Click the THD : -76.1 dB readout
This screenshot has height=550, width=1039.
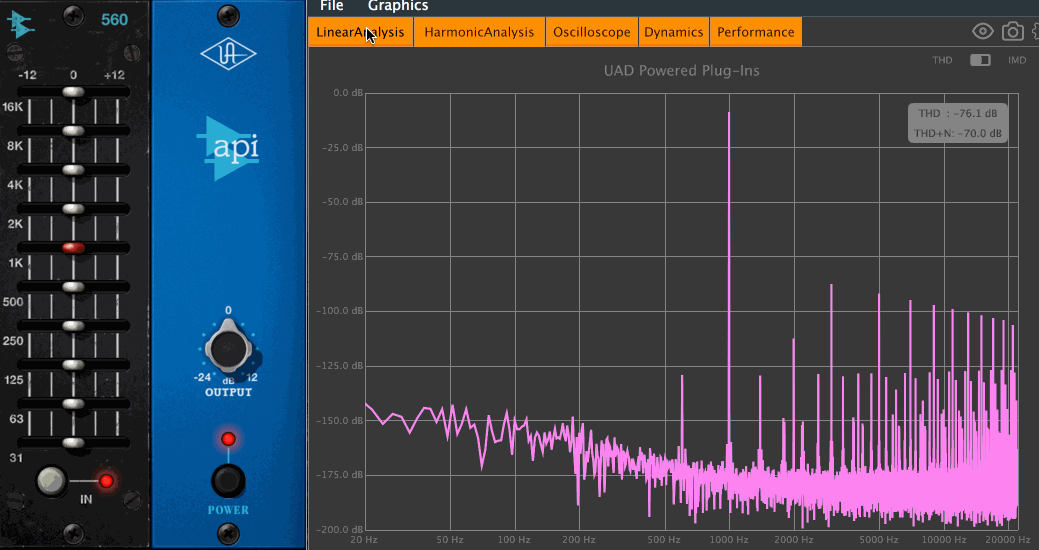pos(957,113)
